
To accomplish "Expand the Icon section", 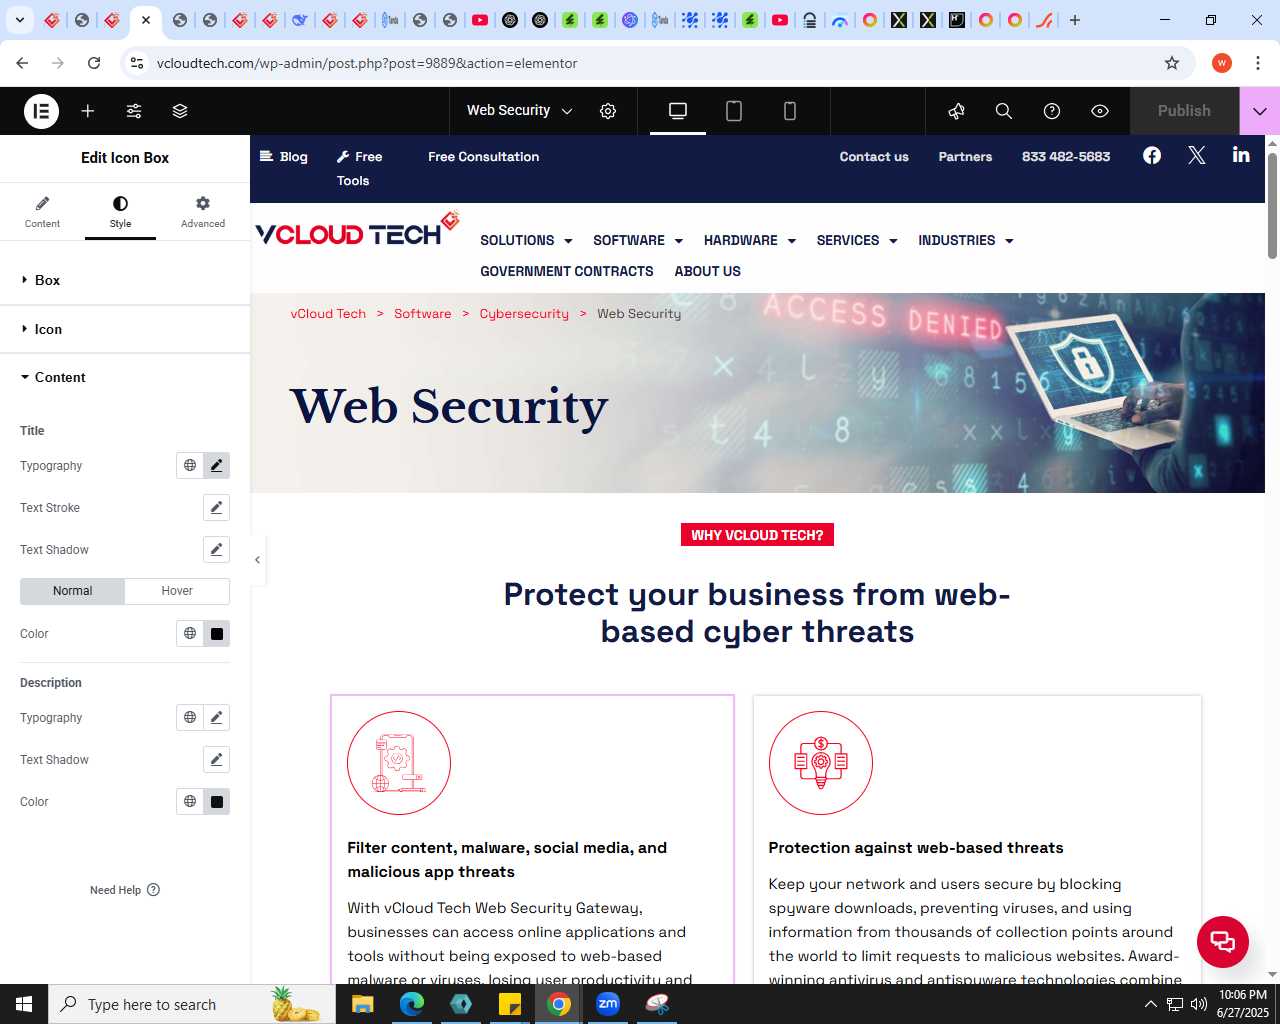I will (125, 329).
